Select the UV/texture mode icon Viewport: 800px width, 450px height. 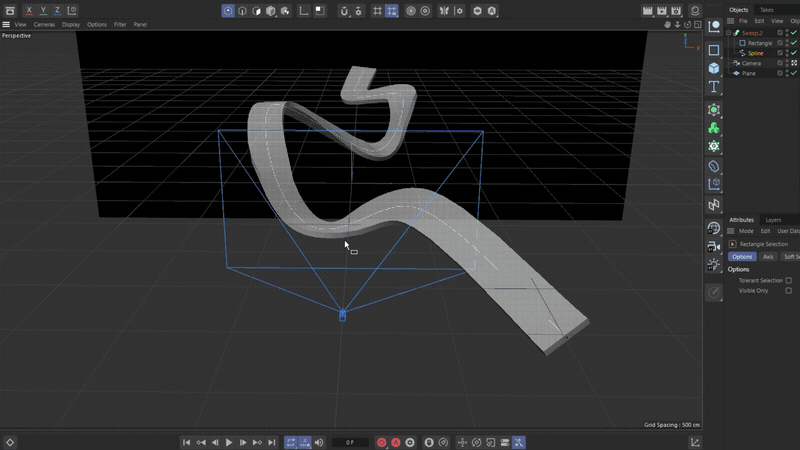coord(285,11)
